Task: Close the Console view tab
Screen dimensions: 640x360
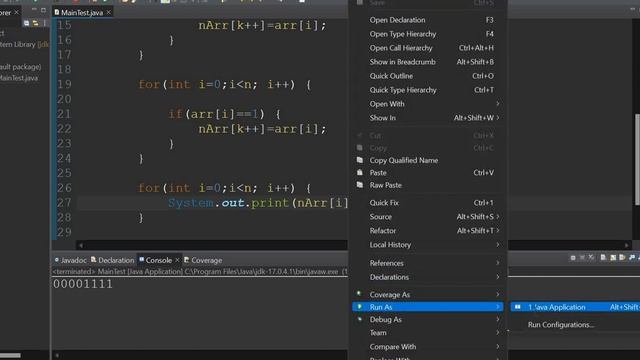Action: [x=177, y=260]
